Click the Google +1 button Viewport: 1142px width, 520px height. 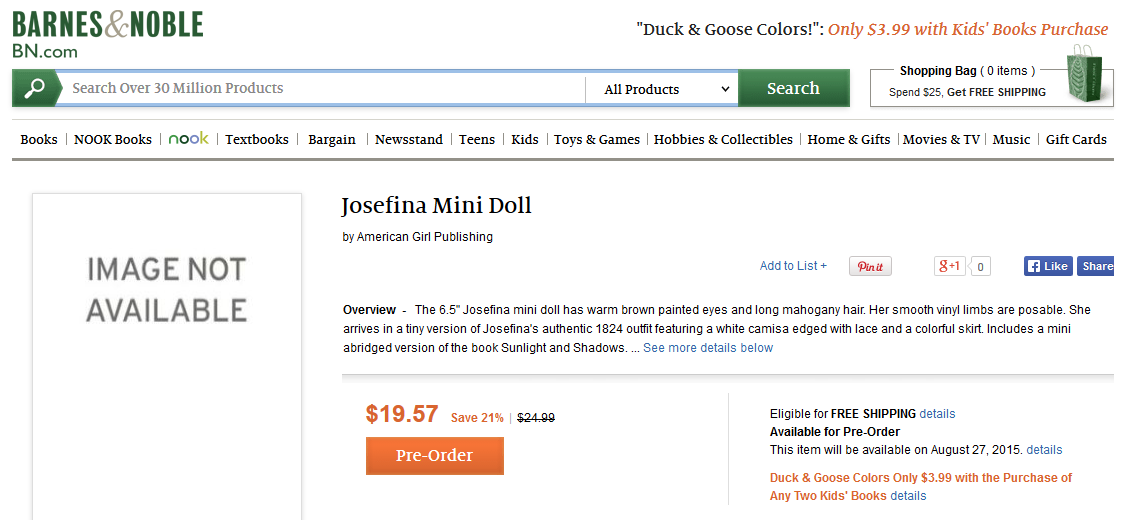coord(949,266)
